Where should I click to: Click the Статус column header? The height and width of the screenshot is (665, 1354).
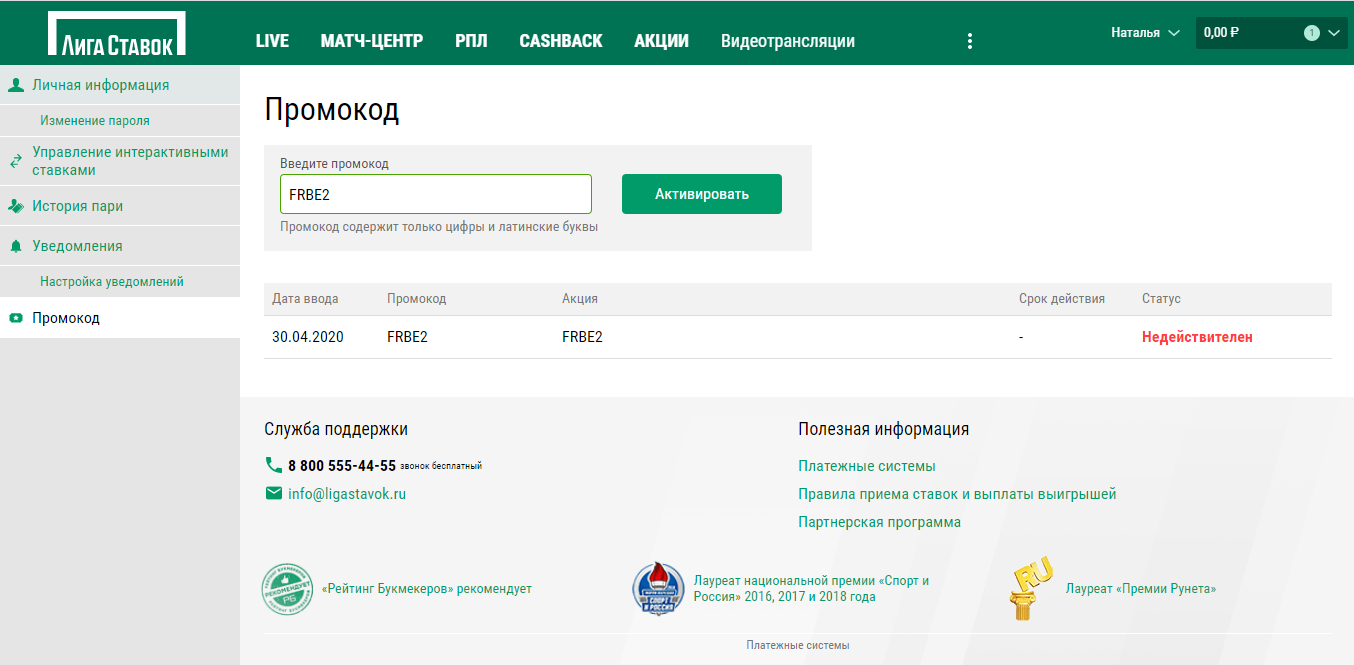(x=1161, y=299)
